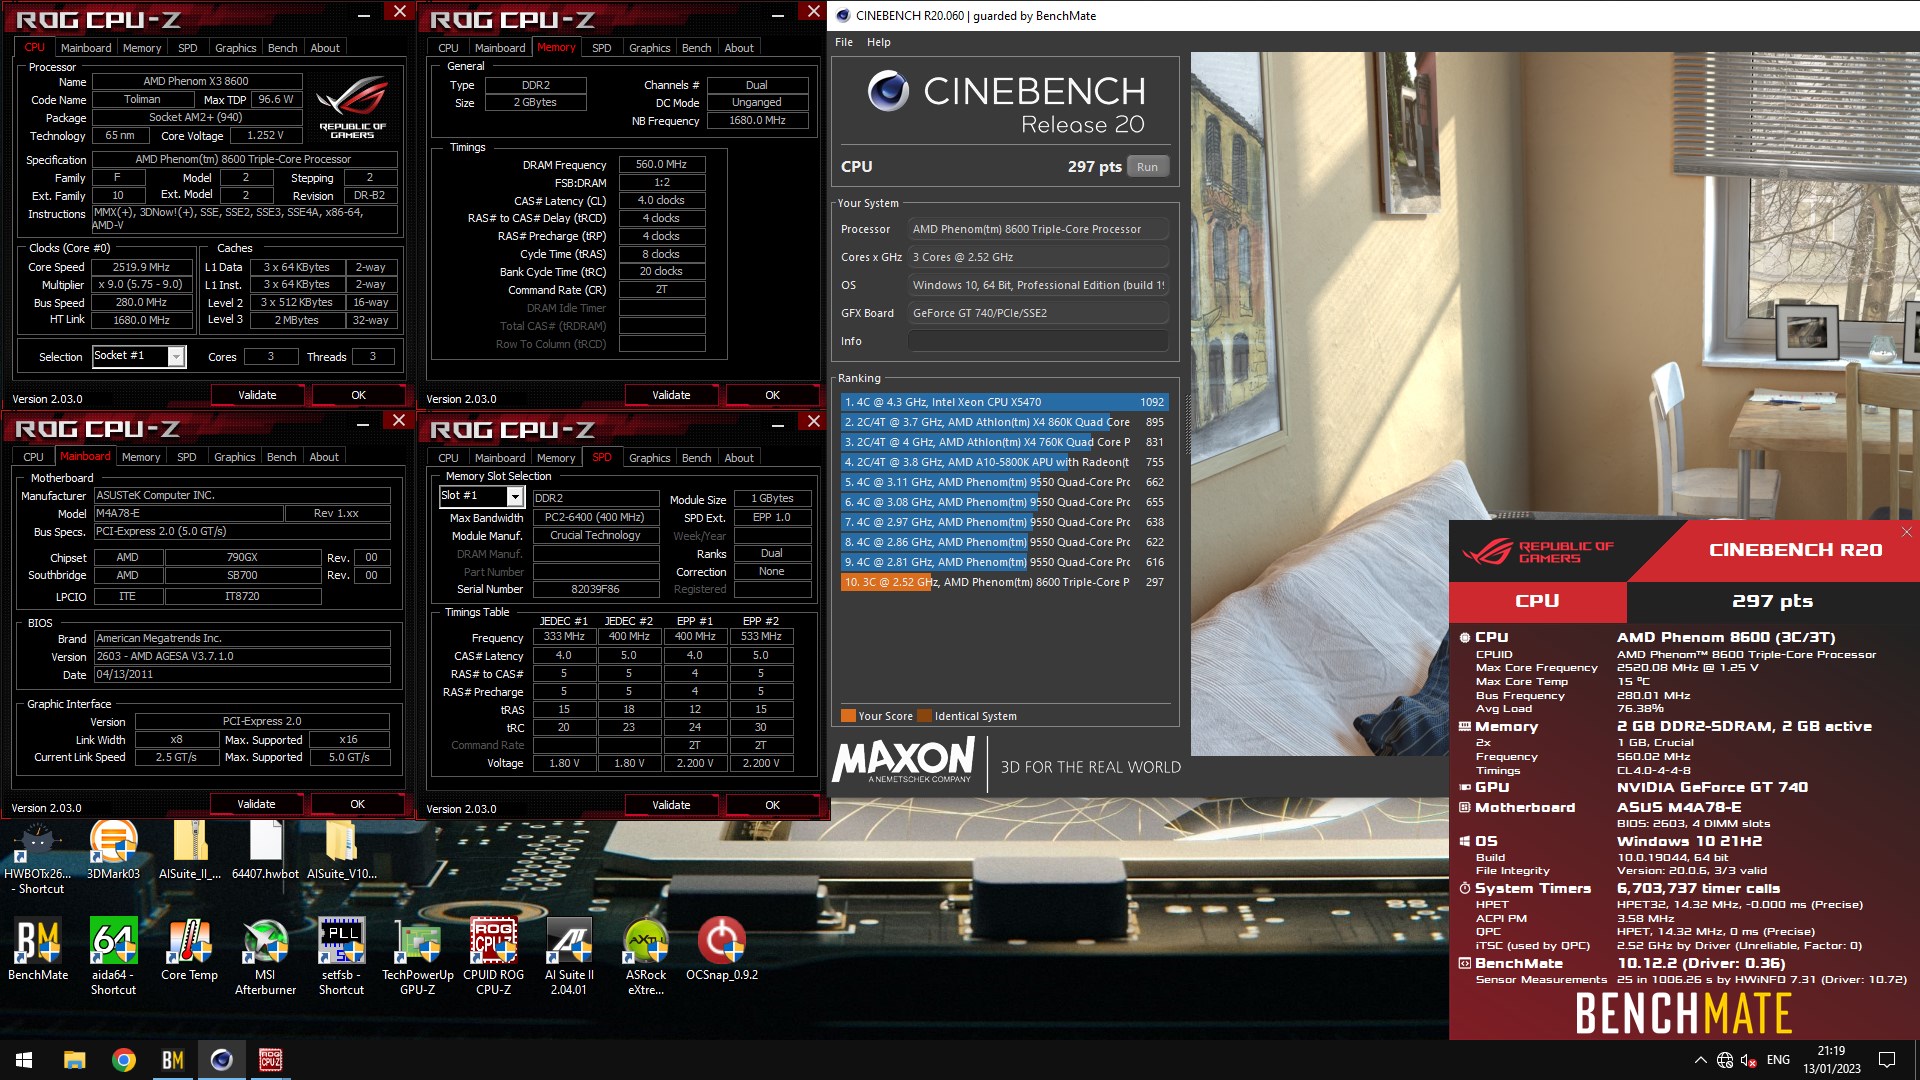Click the GFX Board field value
This screenshot has width=1920, height=1080.
point(1037,313)
